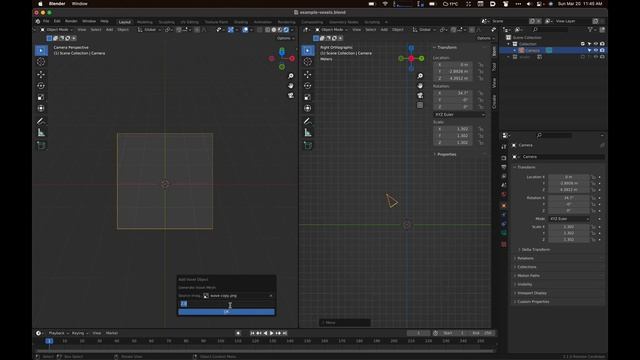
Task: Open XYZ Euler dropdown in sidebar
Action: [459, 115]
